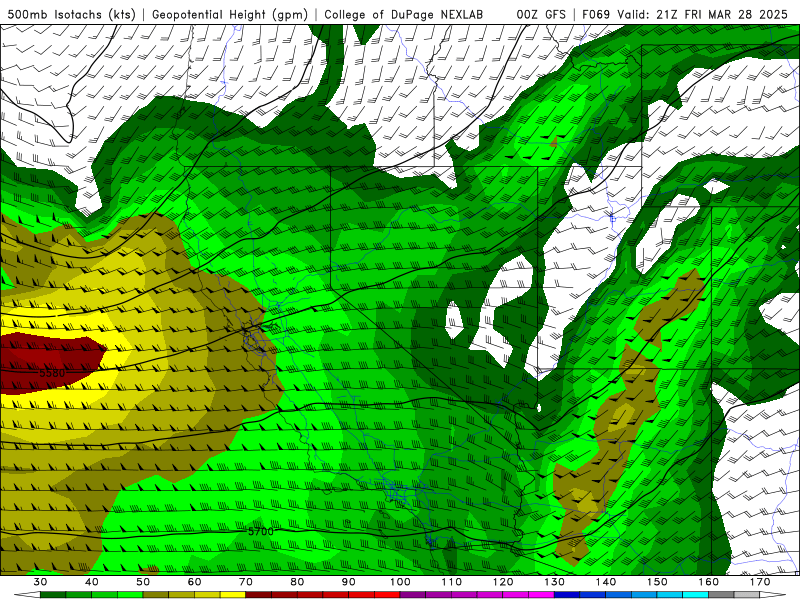
Task: Click the legend value '90'
Action: [x=348, y=582]
